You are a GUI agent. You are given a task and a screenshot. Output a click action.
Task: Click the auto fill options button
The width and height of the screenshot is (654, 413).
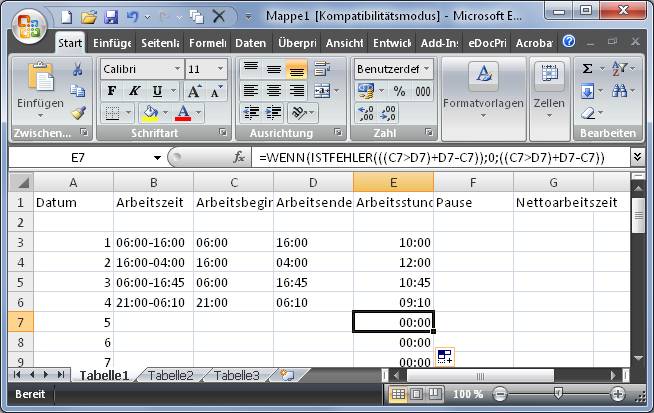click(445, 357)
